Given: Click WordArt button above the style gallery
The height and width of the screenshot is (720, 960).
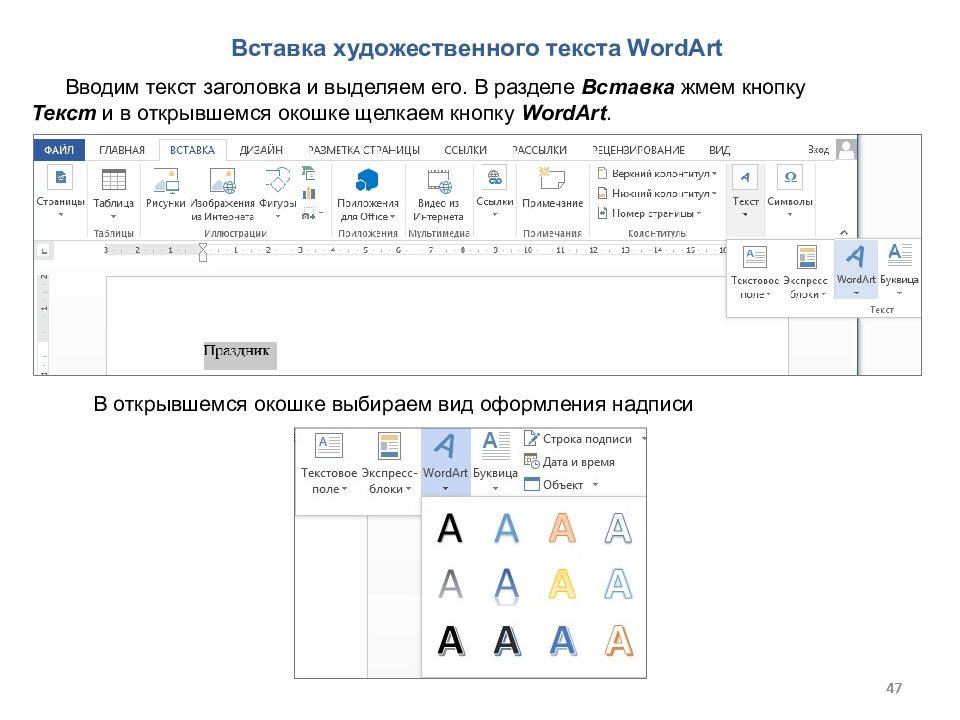Looking at the screenshot, I should 446,462.
